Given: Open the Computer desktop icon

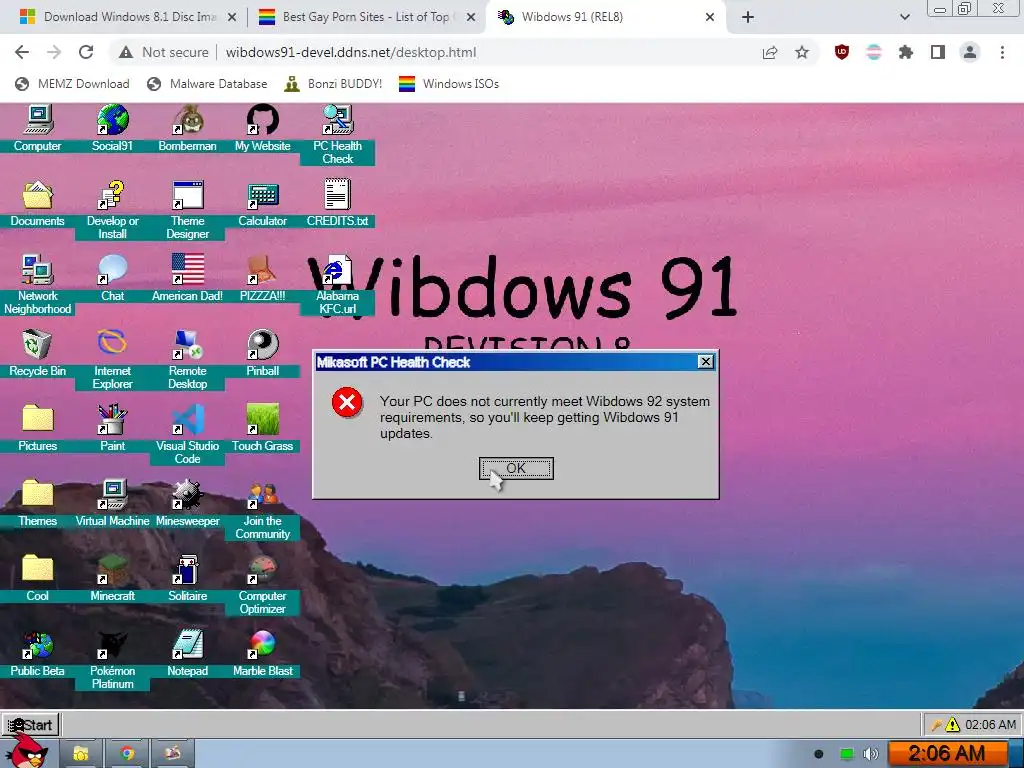Looking at the screenshot, I should click(37, 128).
